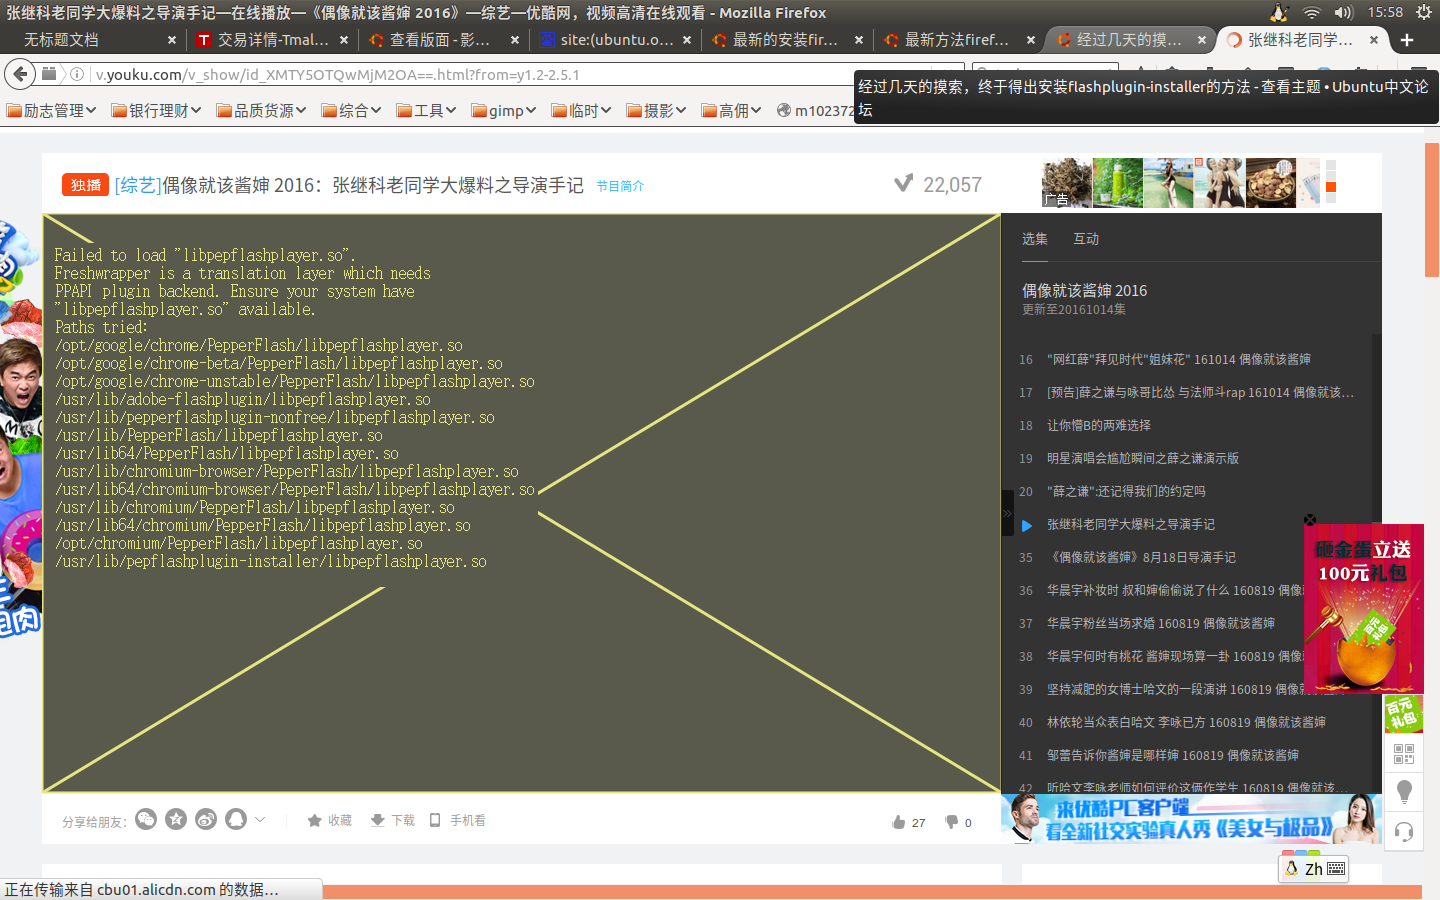
Task: Click the volume indicator in top panel
Action: point(1344,12)
